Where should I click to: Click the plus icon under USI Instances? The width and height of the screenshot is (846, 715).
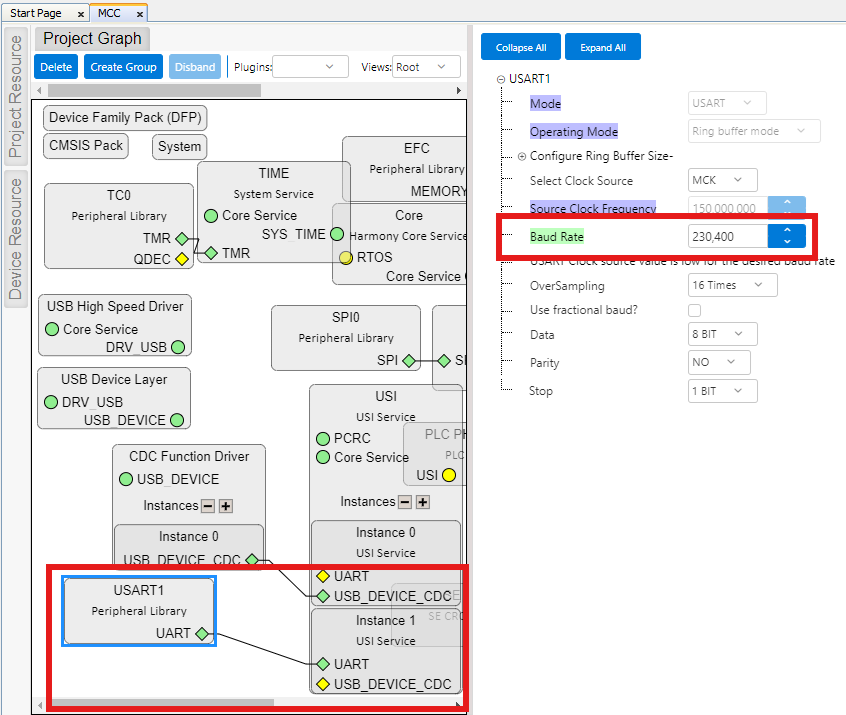point(423,502)
